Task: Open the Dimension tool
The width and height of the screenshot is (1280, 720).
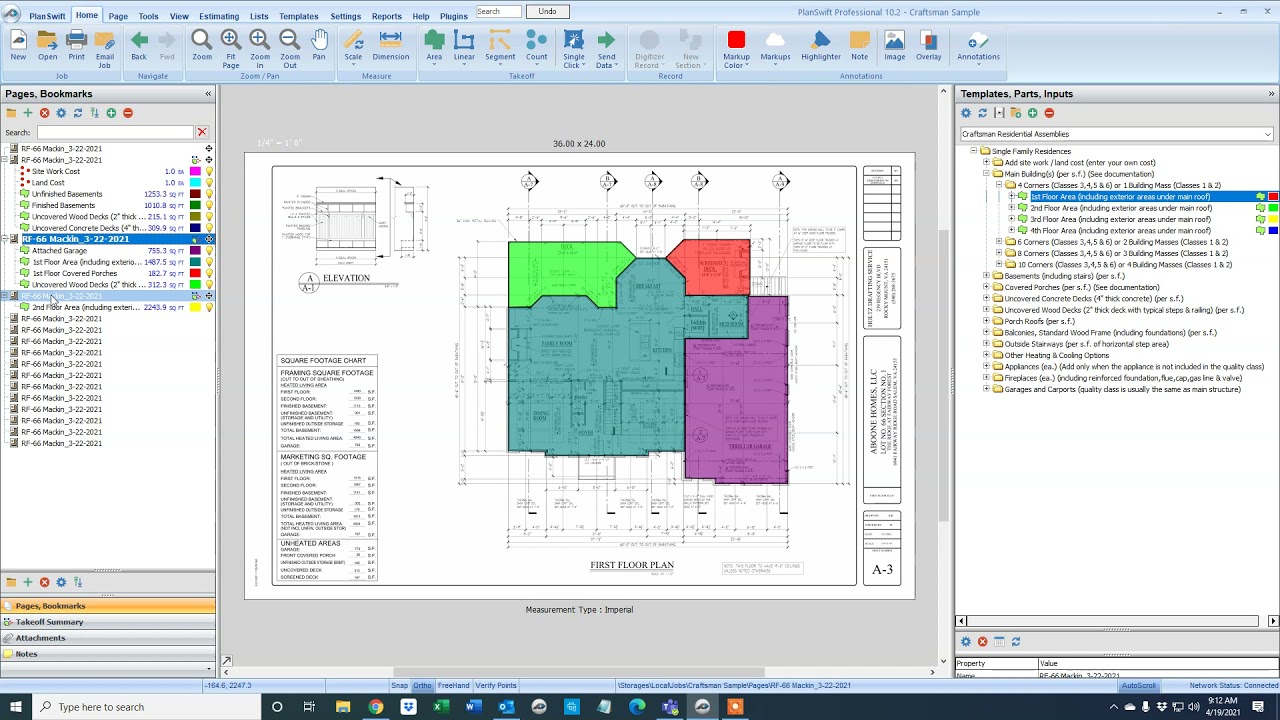Action: 391,46
